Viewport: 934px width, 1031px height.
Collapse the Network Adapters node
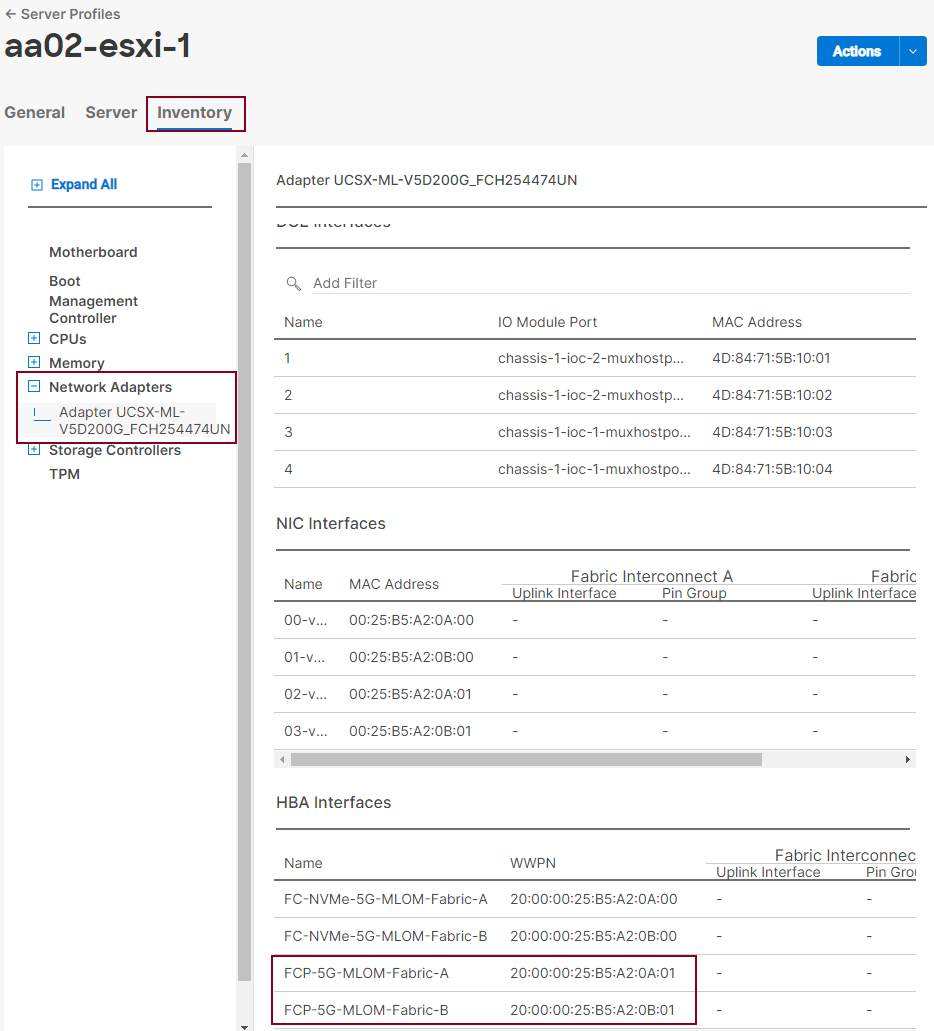click(x=34, y=387)
